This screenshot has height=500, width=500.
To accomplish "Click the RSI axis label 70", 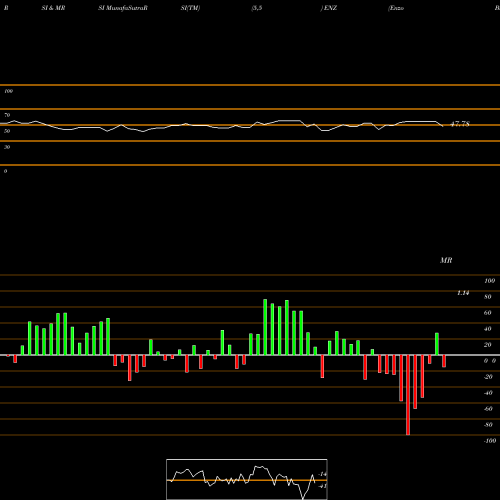I will 7,115.
